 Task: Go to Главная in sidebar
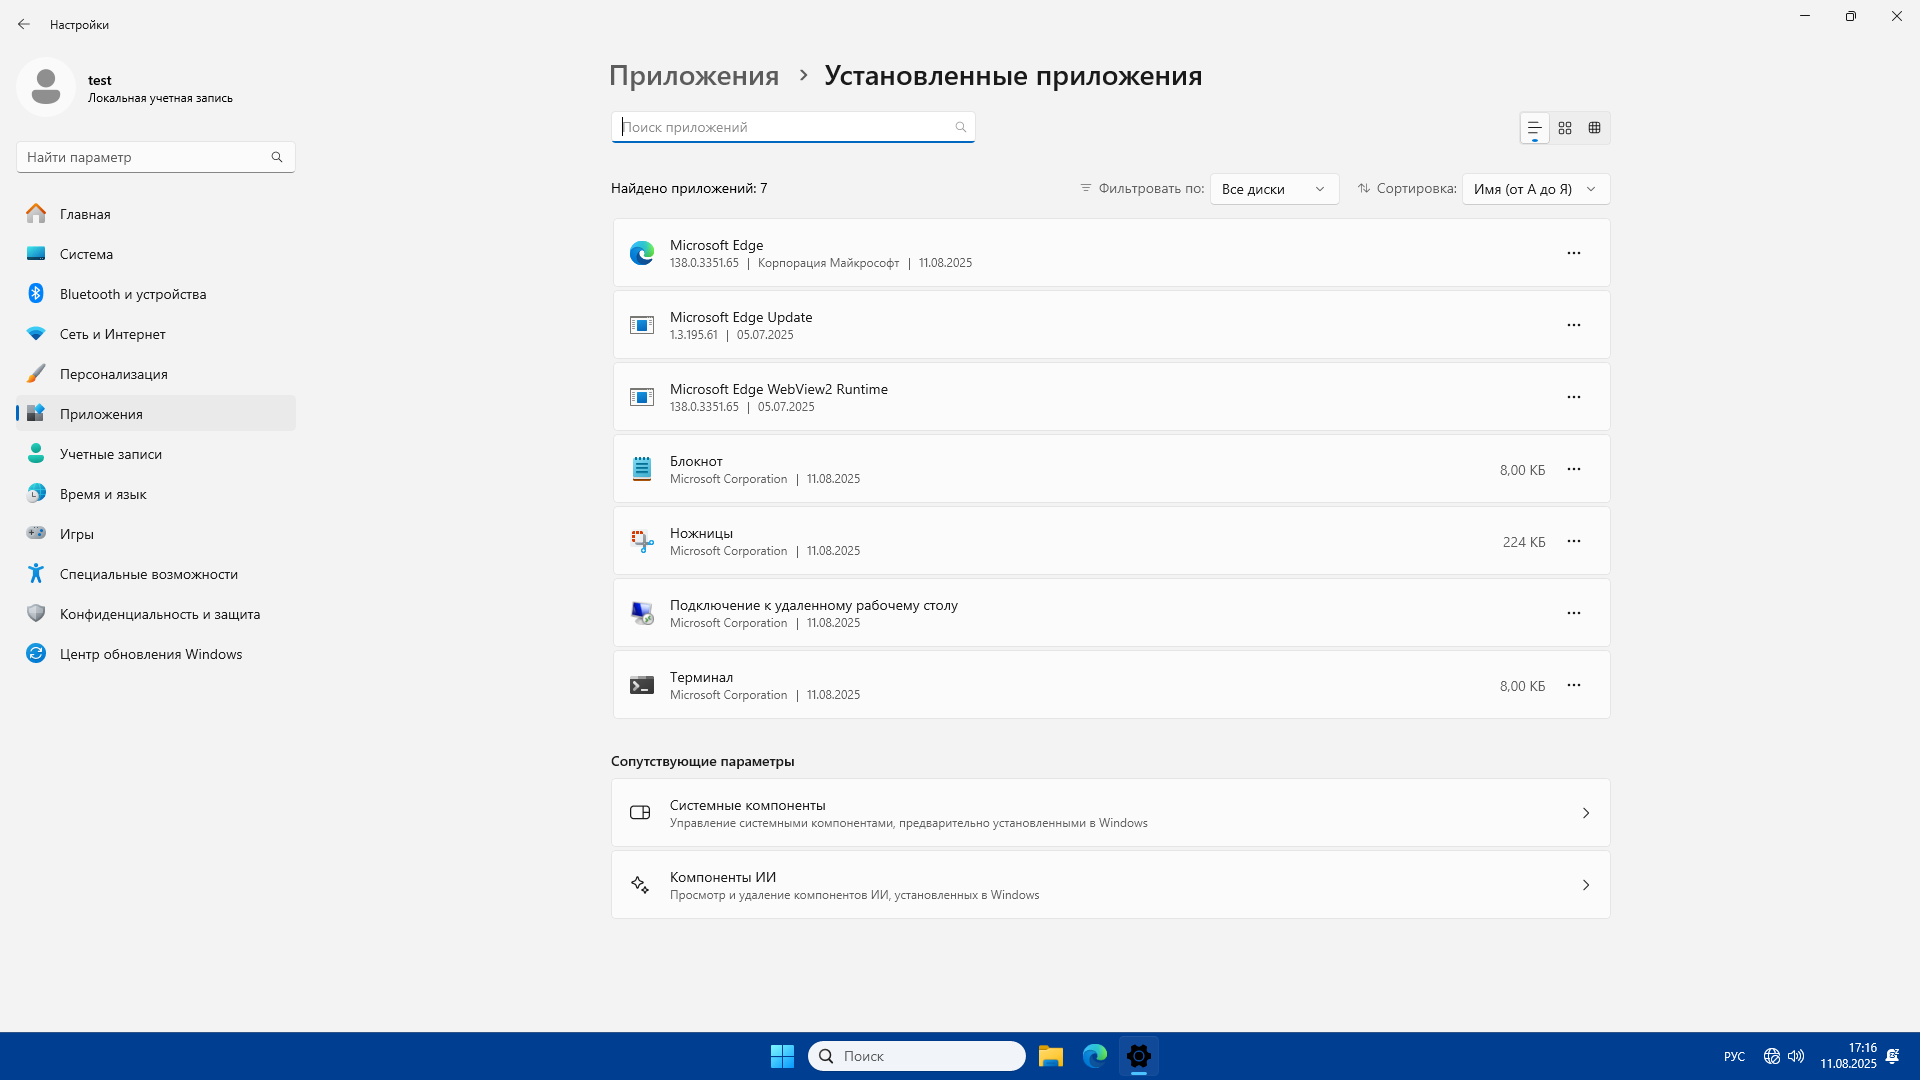click(156, 214)
